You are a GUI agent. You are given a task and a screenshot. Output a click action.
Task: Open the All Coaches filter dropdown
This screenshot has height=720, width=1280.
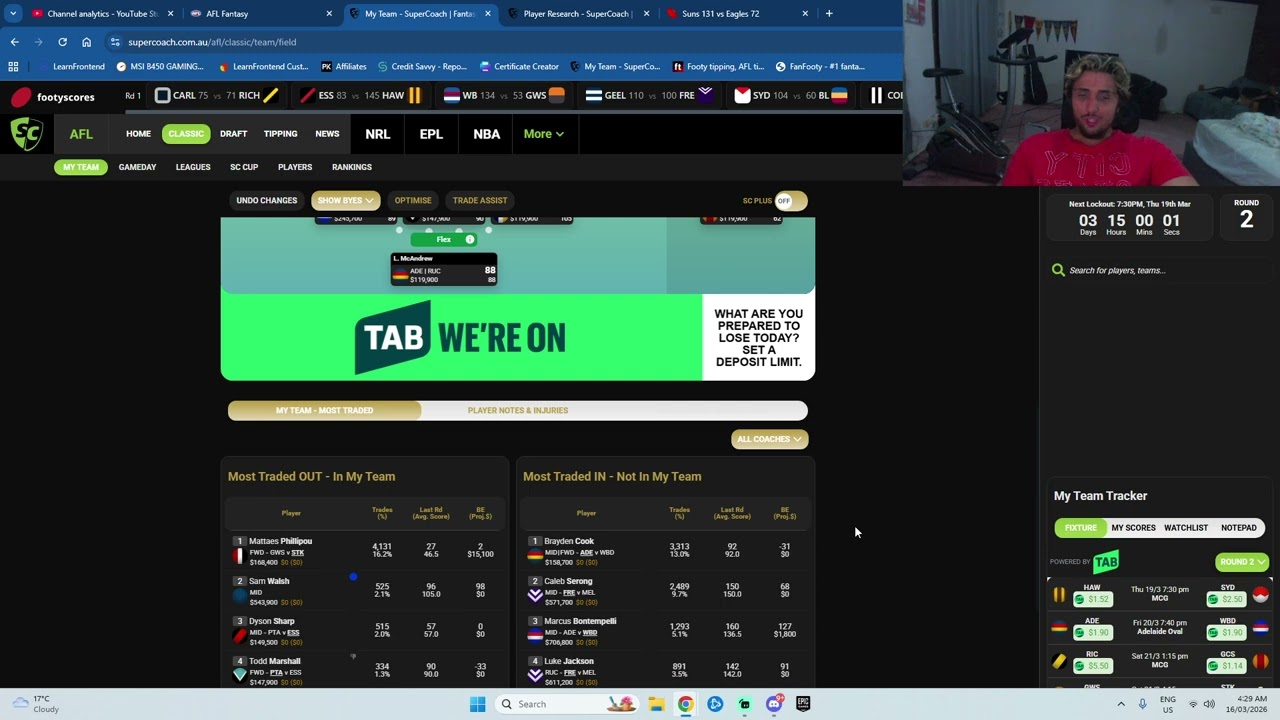(769, 439)
